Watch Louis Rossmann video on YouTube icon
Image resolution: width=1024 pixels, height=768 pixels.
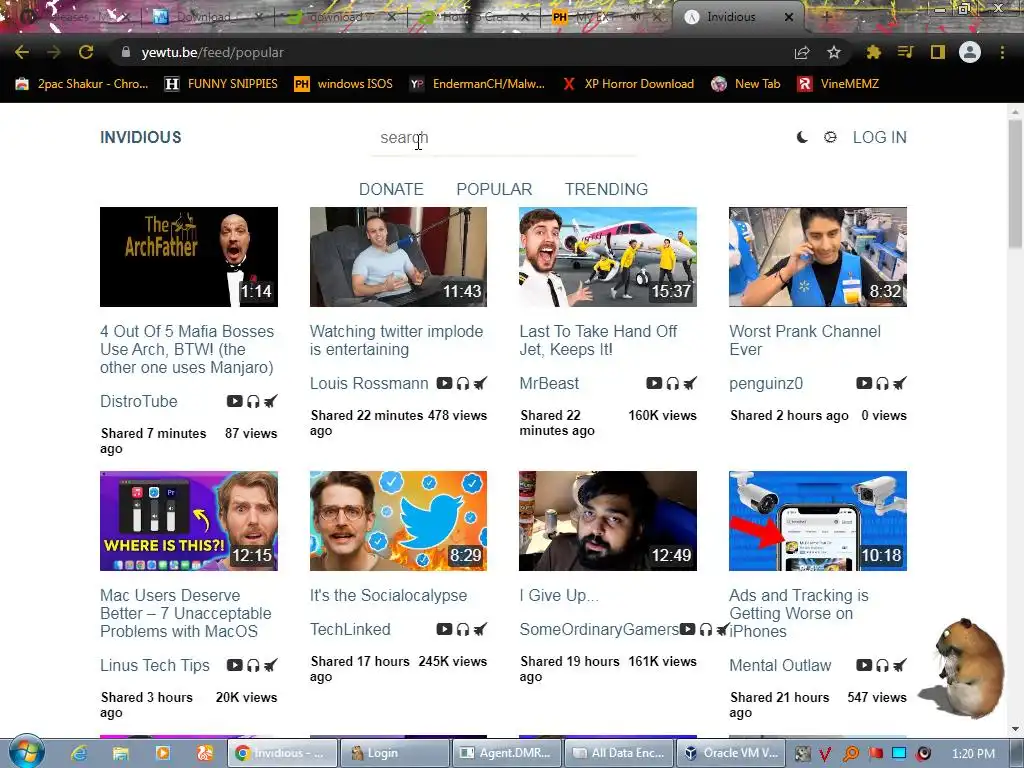(444, 383)
